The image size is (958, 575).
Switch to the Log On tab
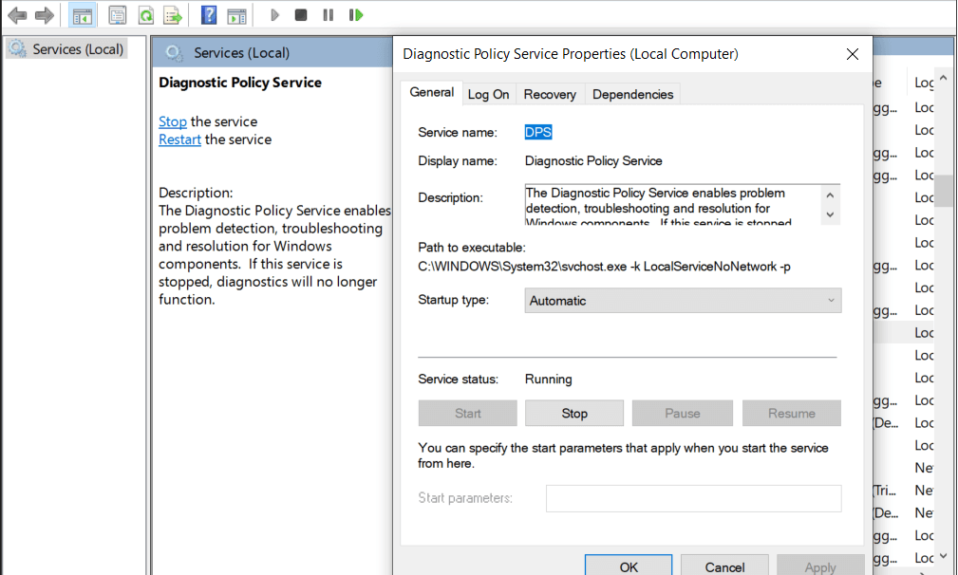click(488, 94)
